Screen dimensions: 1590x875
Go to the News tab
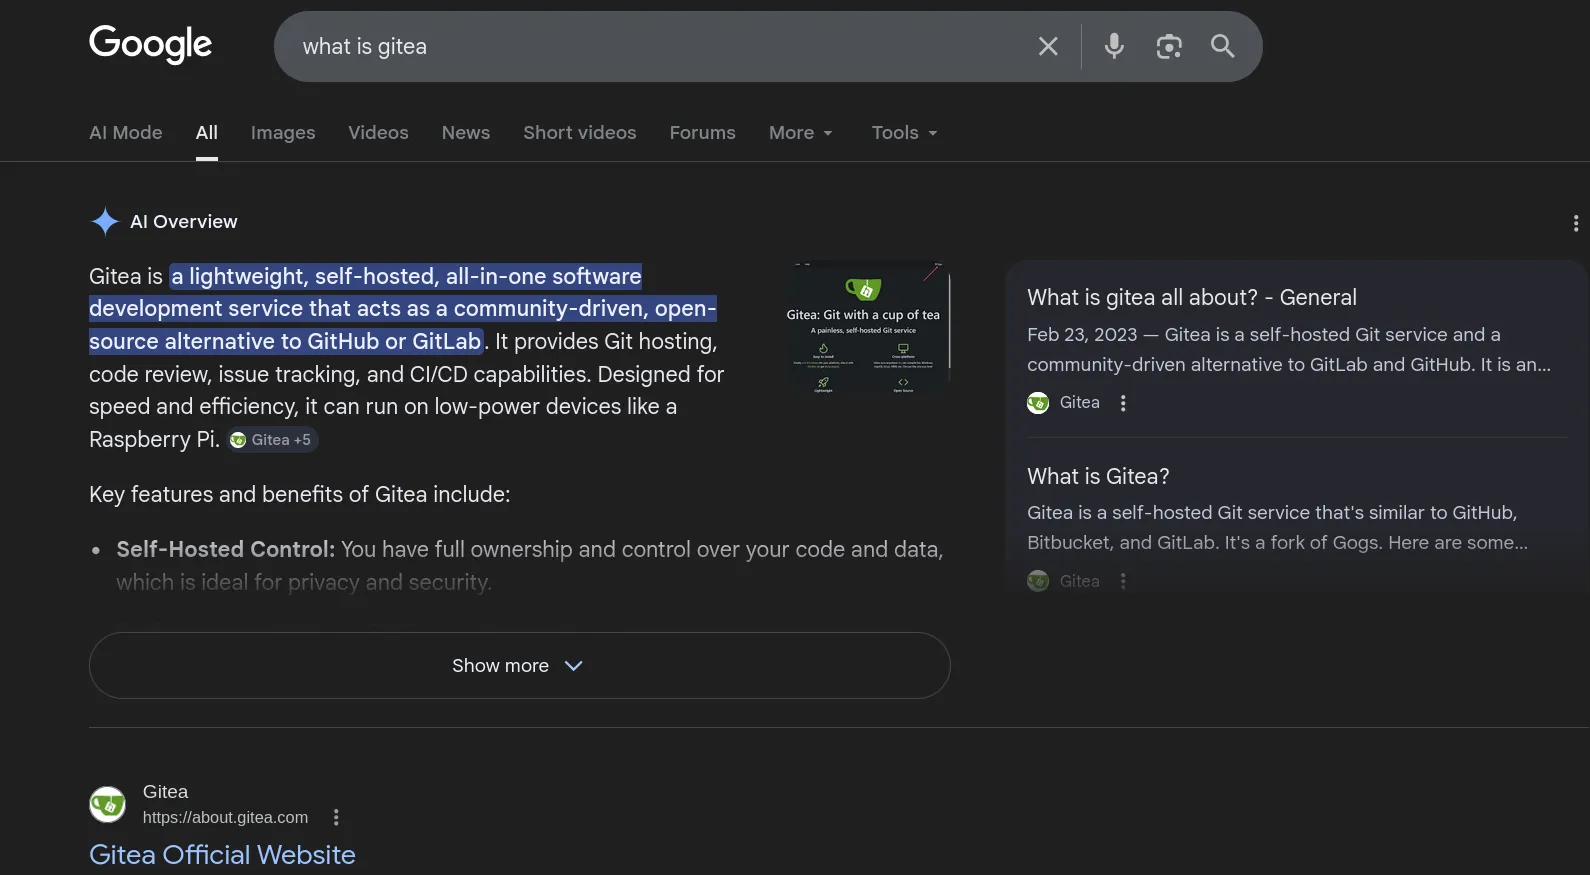pos(466,132)
